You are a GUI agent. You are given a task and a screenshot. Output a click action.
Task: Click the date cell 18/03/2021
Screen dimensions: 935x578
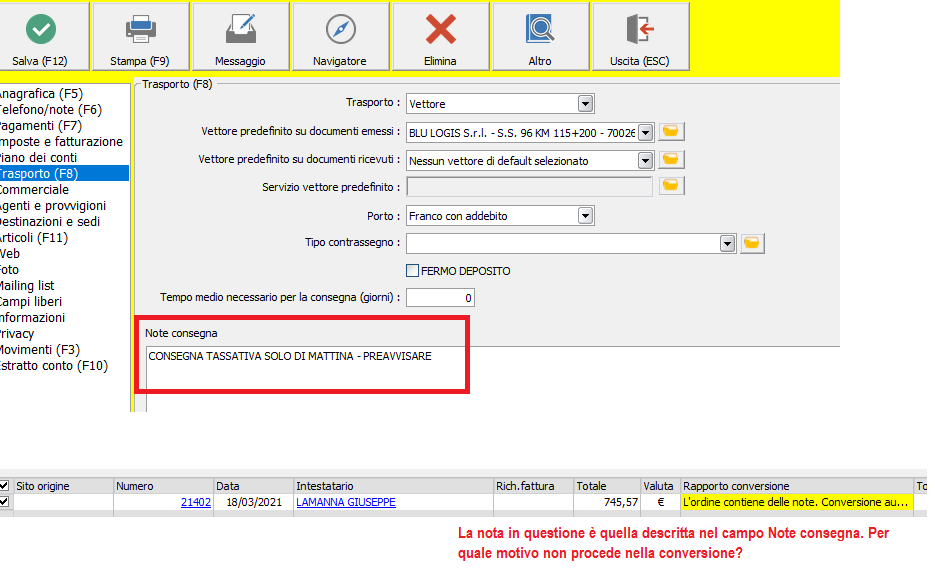point(254,502)
